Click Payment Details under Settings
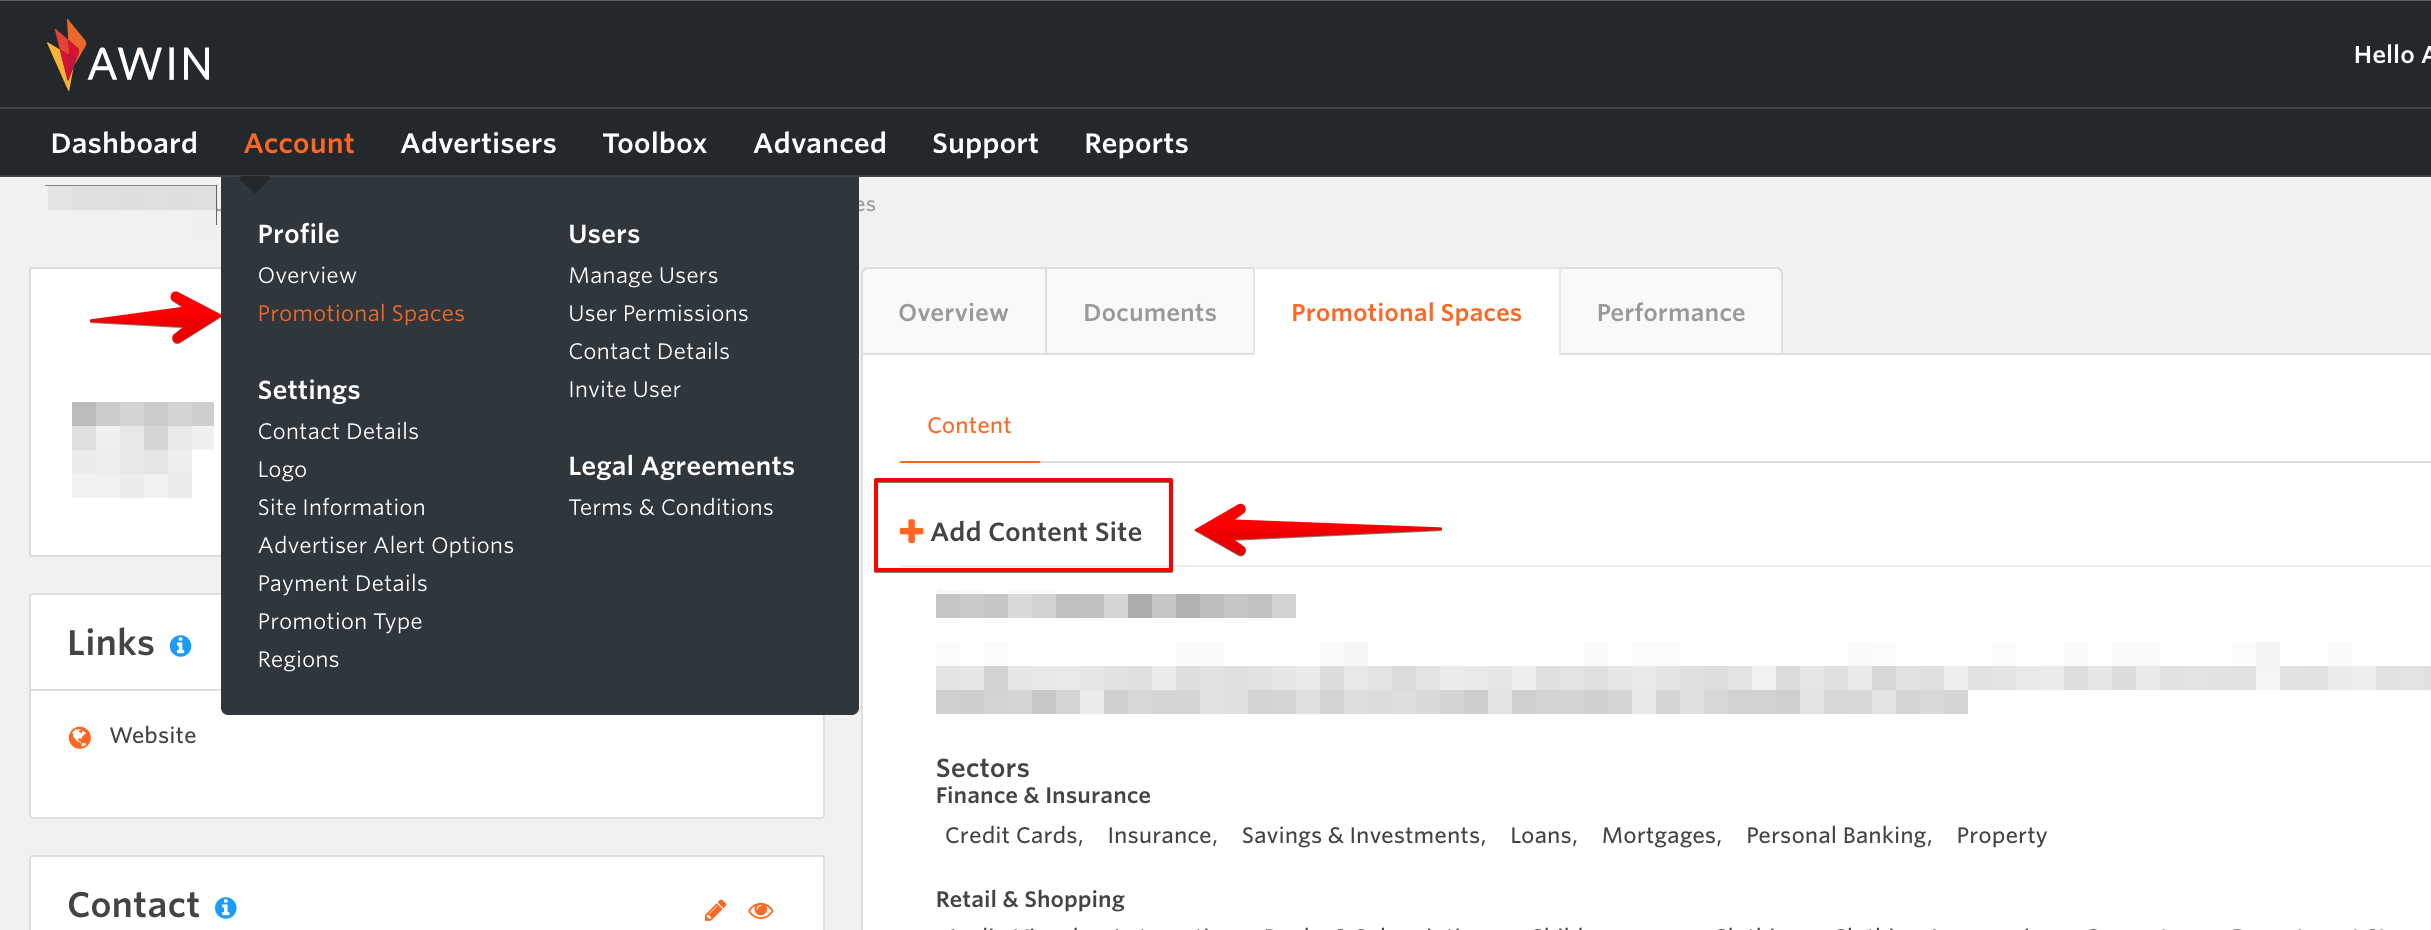2431x930 pixels. pos(342,583)
